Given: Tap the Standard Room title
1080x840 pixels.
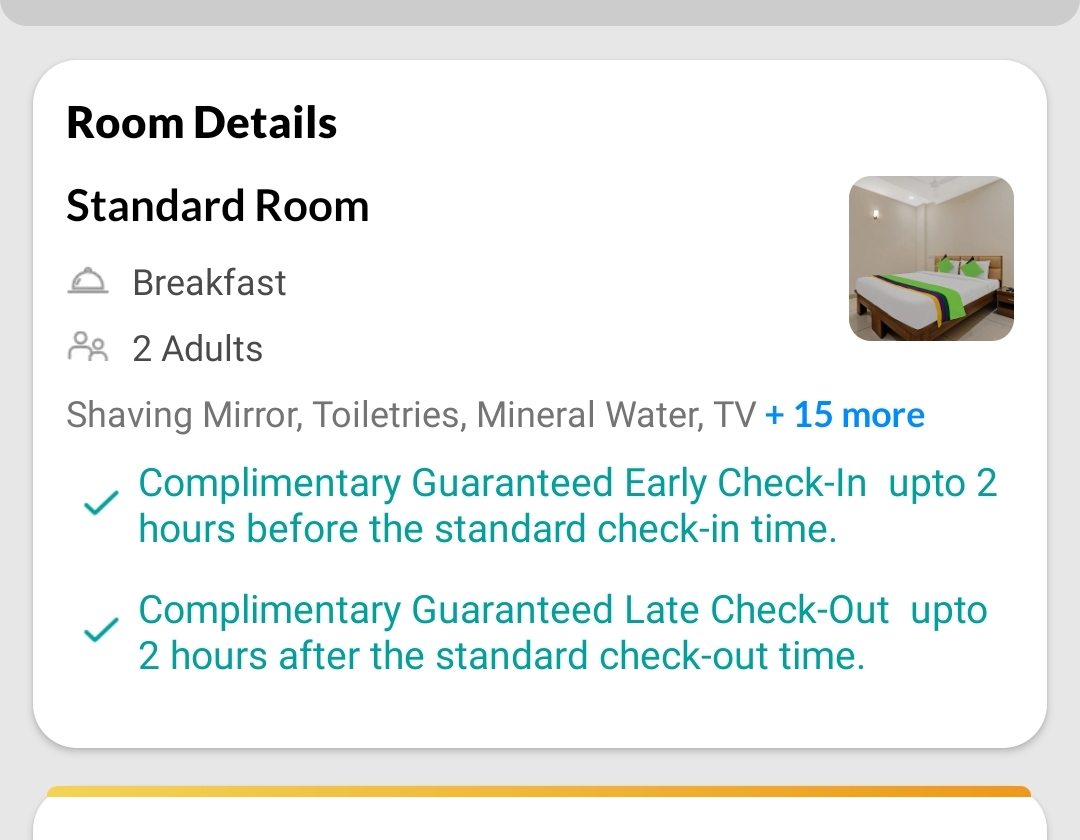Looking at the screenshot, I should tap(218, 205).
